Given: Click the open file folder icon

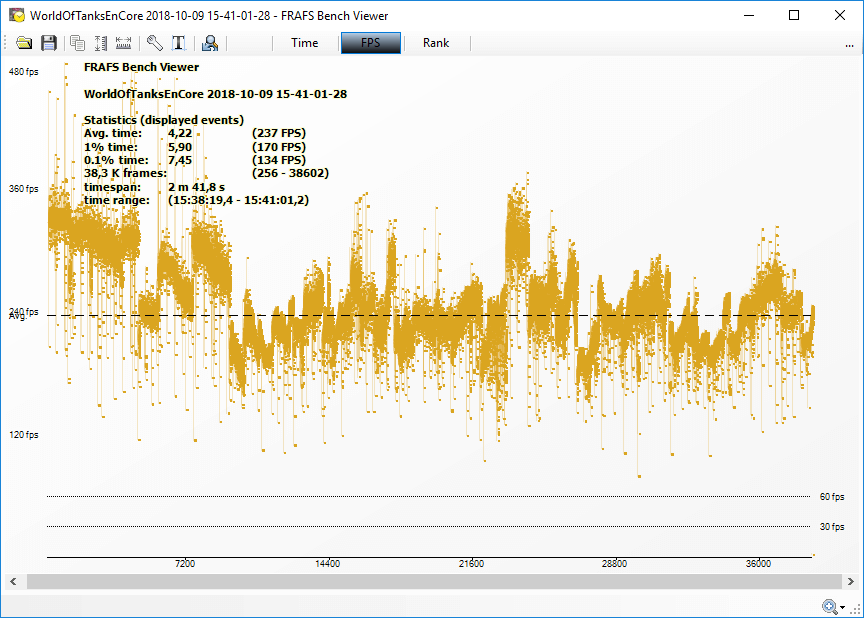Looking at the screenshot, I should (24, 43).
